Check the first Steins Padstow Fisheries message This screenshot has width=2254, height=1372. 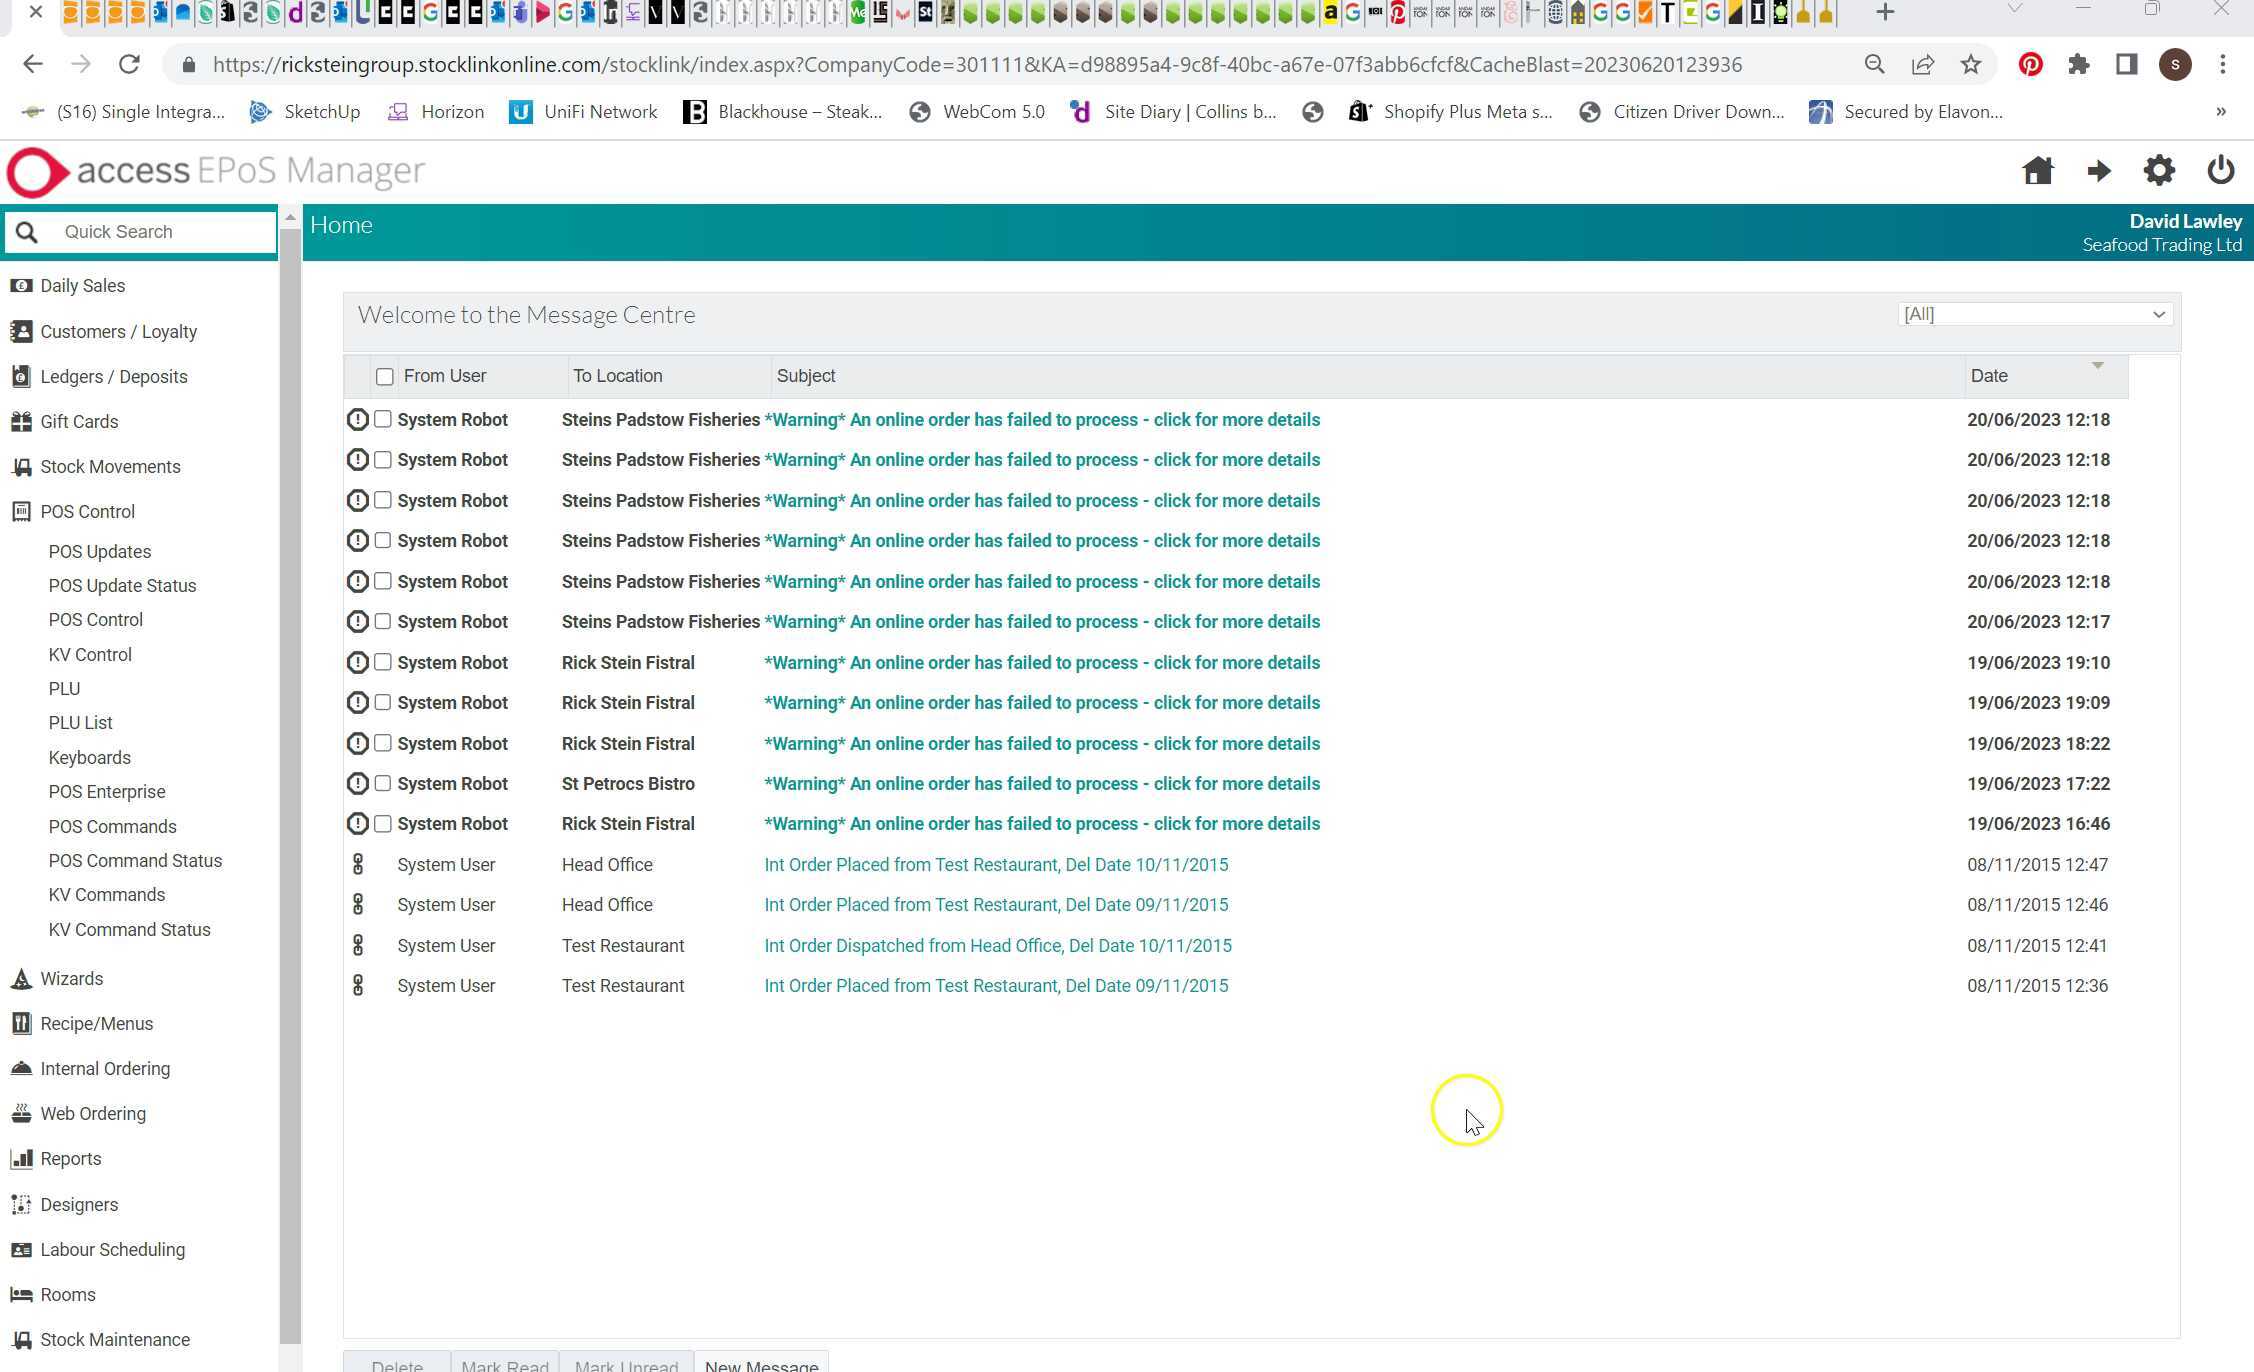point(383,420)
